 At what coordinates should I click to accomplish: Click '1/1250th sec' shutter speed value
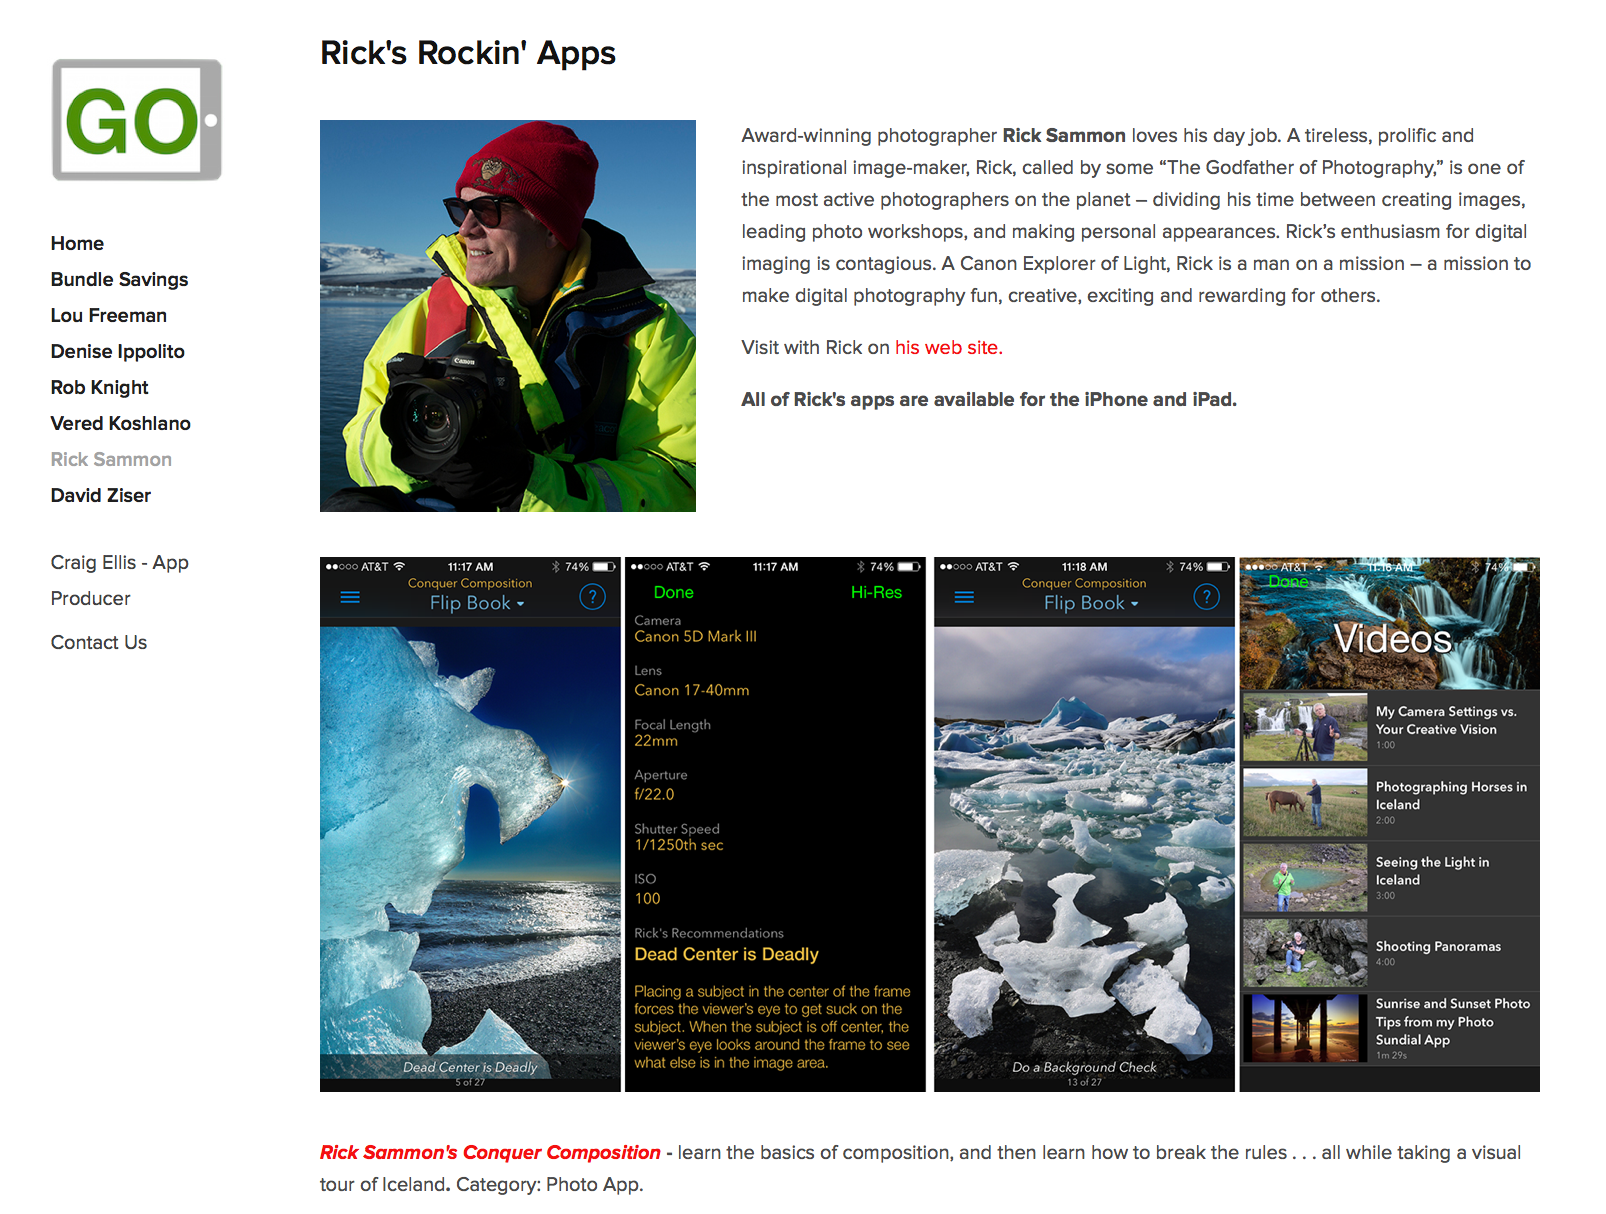(679, 845)
